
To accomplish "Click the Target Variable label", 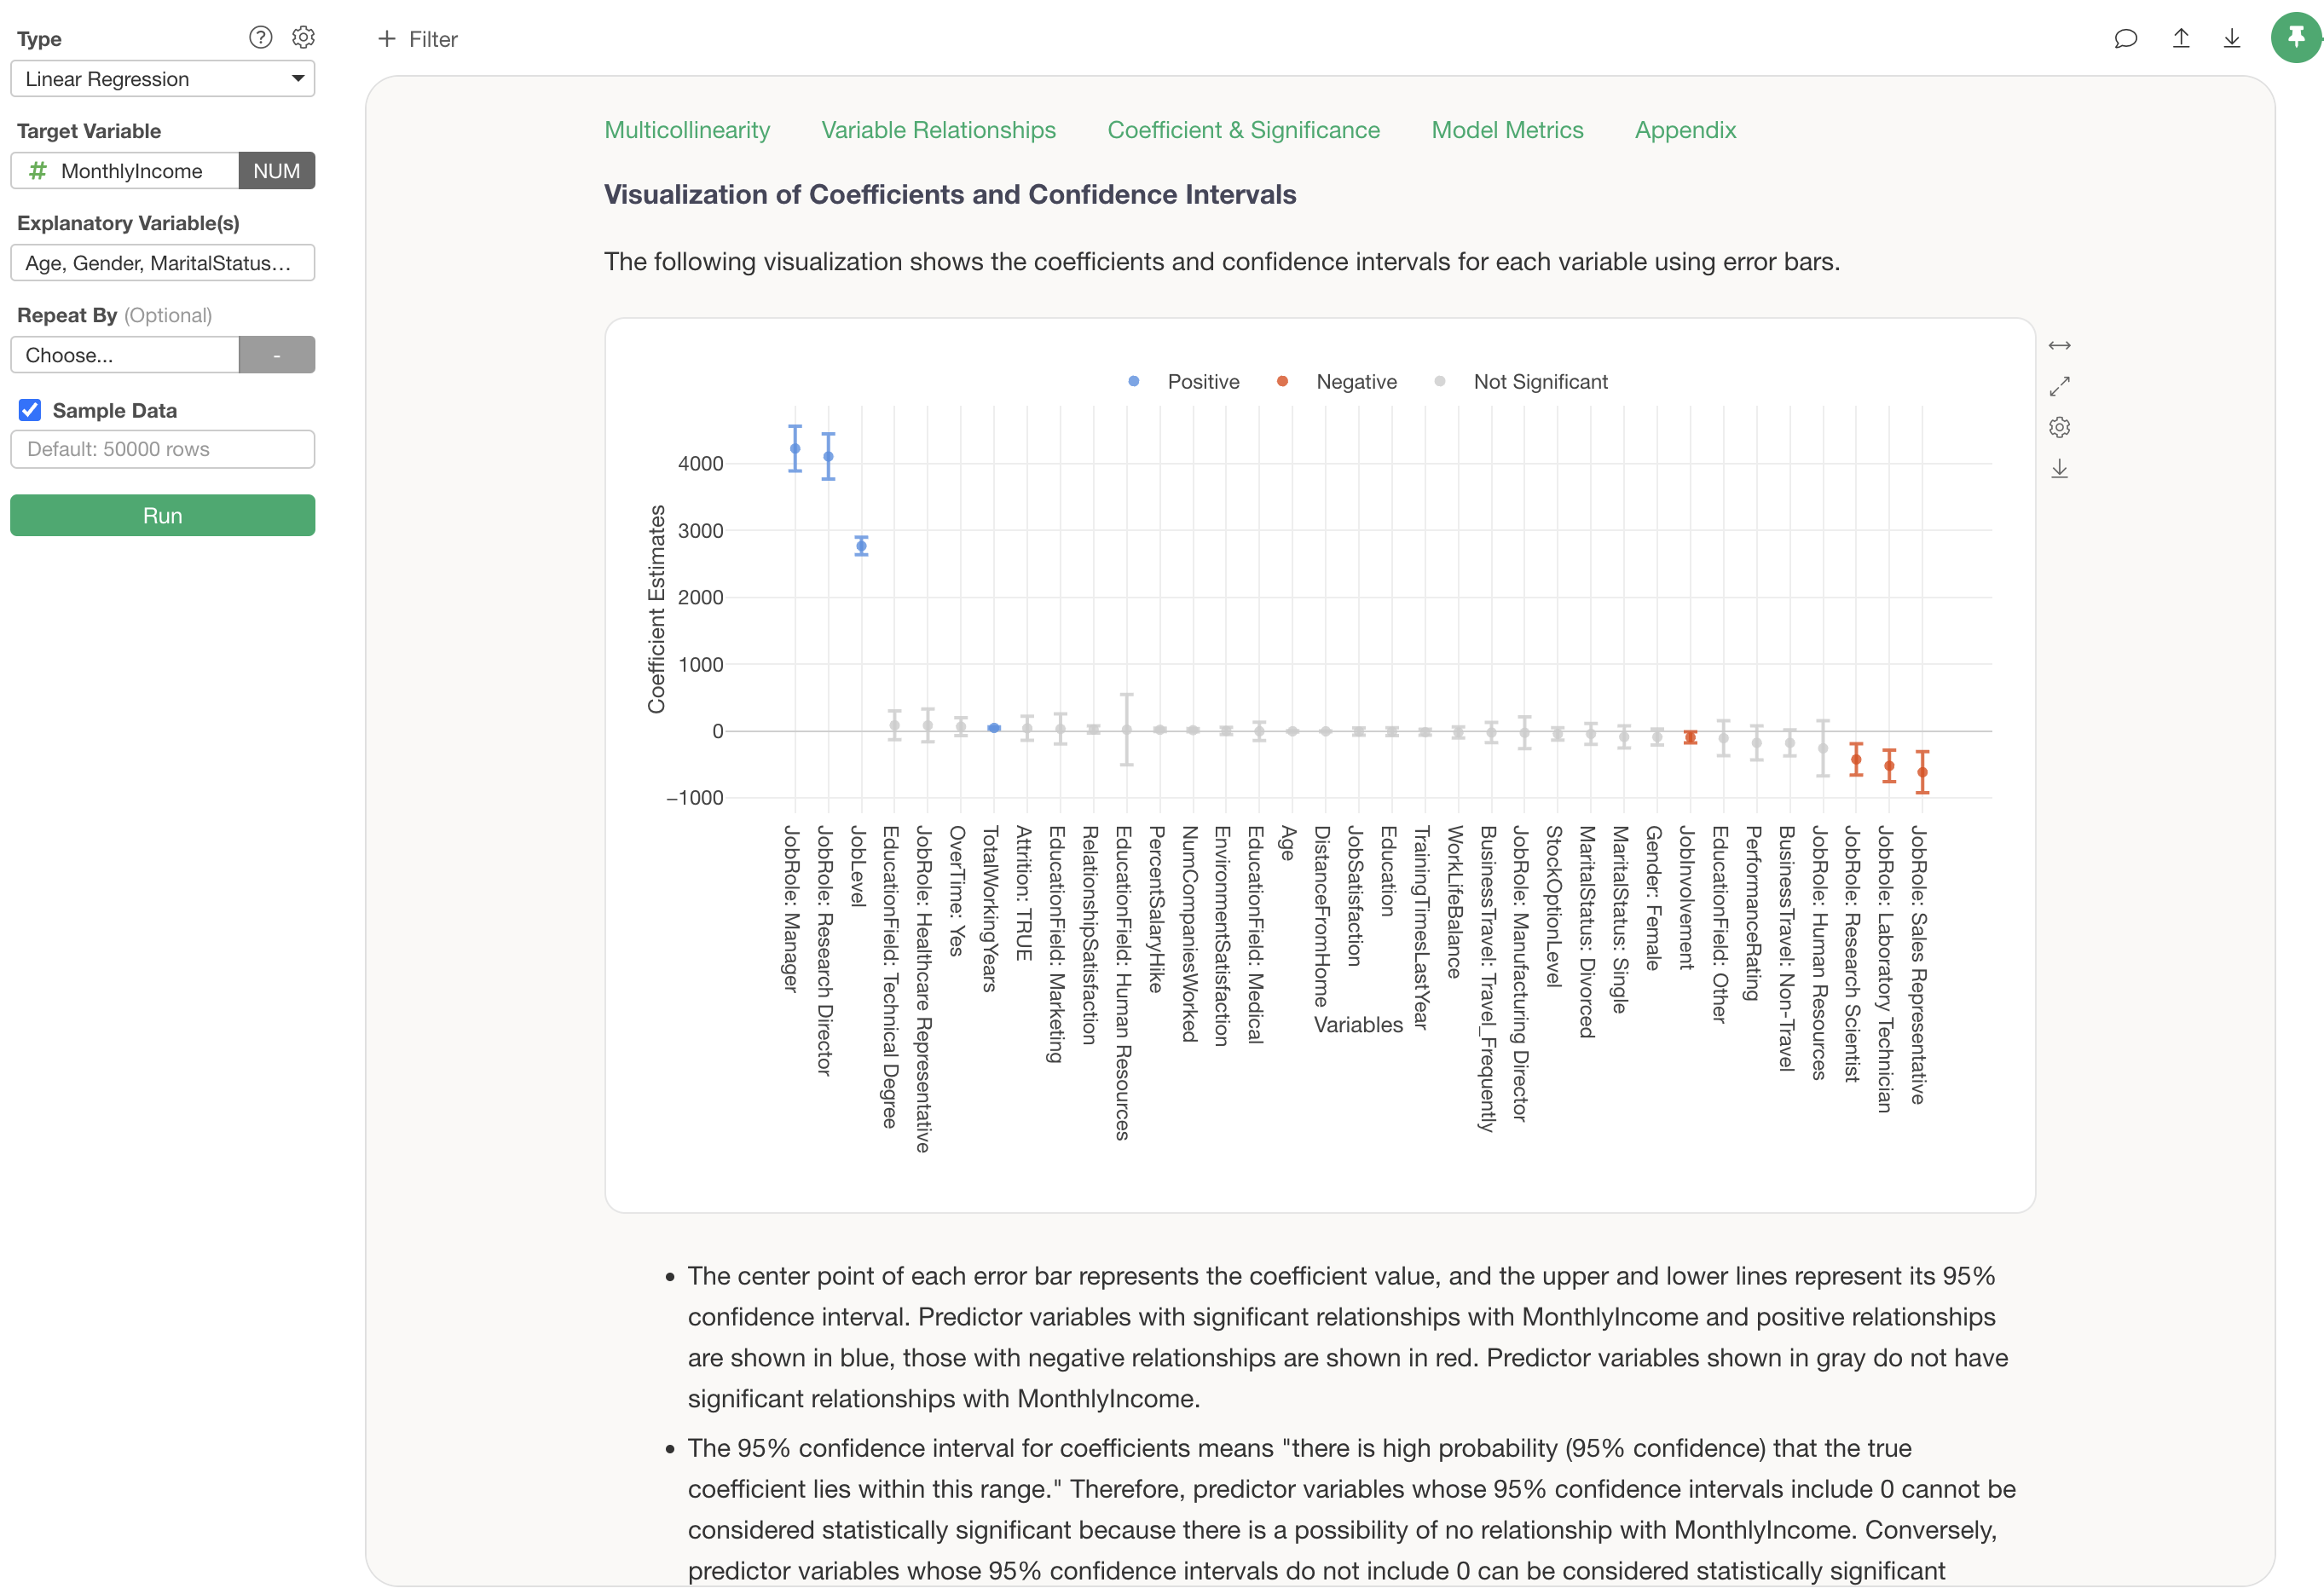I will click(89, 131).
